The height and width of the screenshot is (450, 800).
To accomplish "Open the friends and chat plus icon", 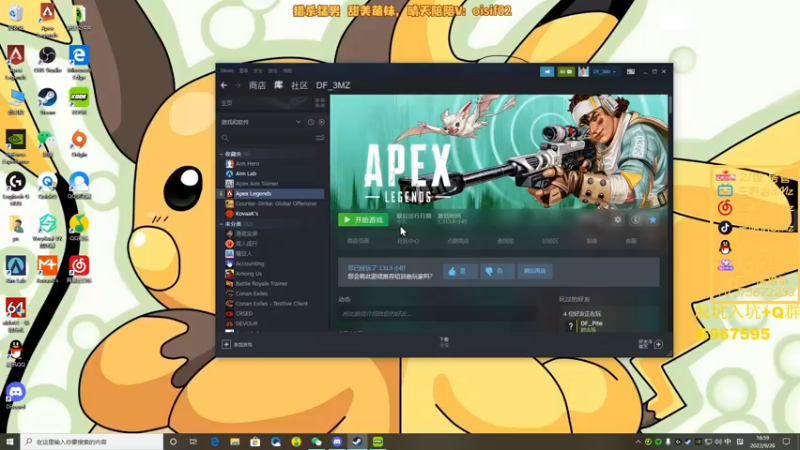I will [659, 344].
